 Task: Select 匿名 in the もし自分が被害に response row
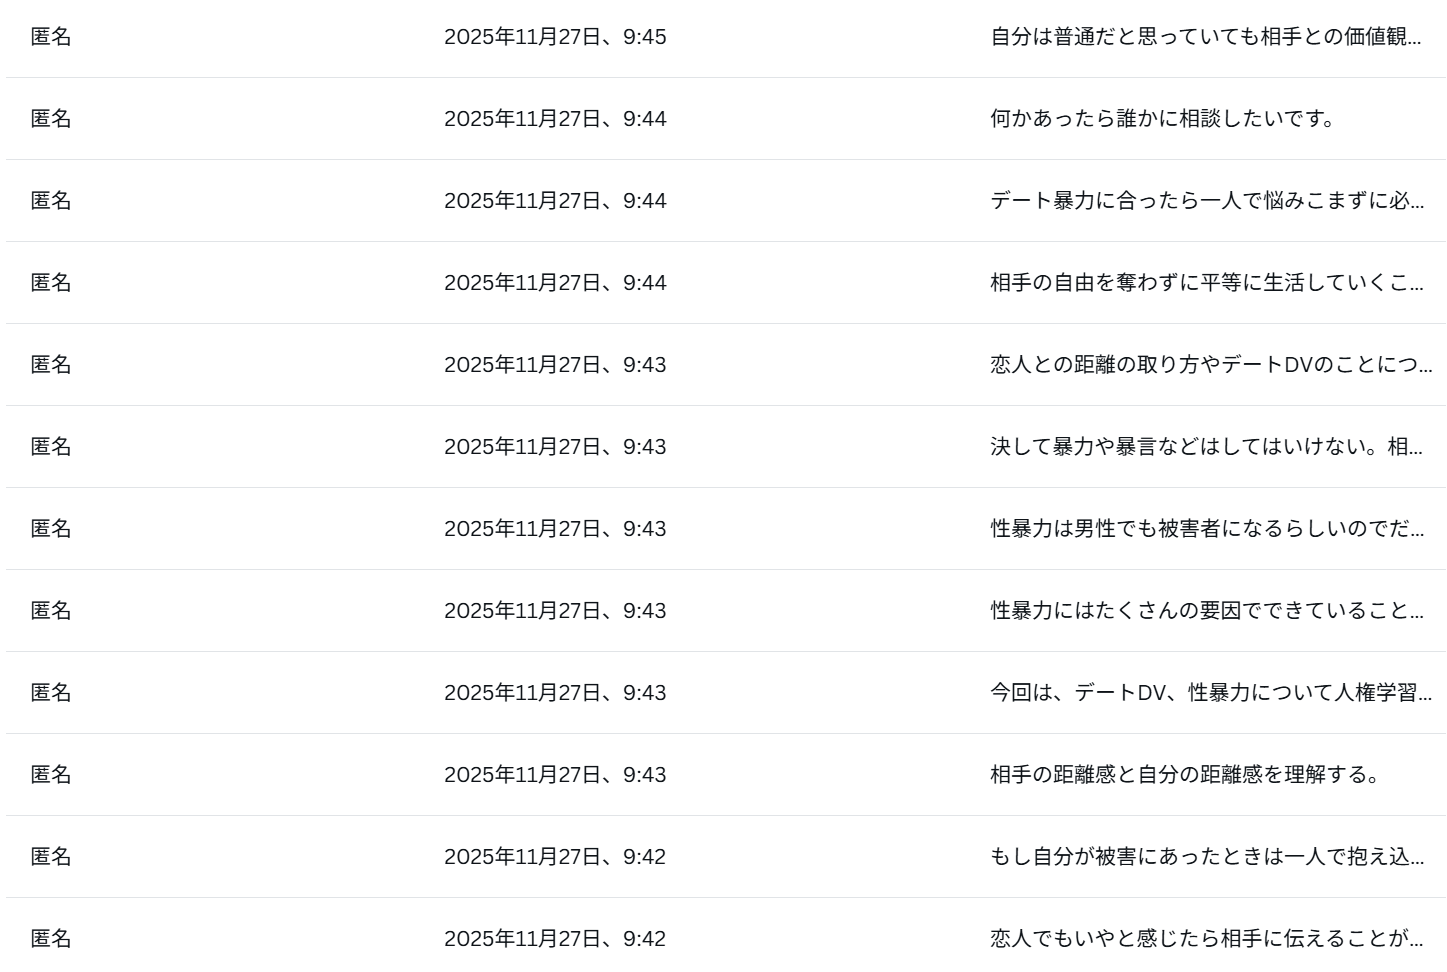51,857
